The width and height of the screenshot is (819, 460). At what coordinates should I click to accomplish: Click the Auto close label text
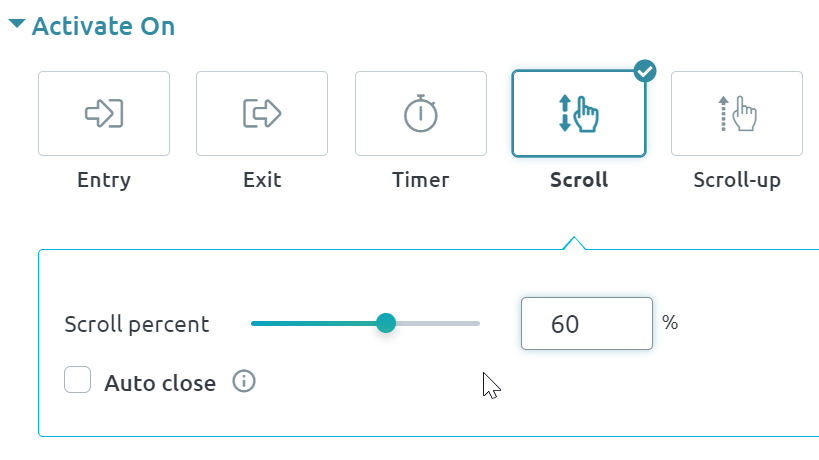pos(160,382)
